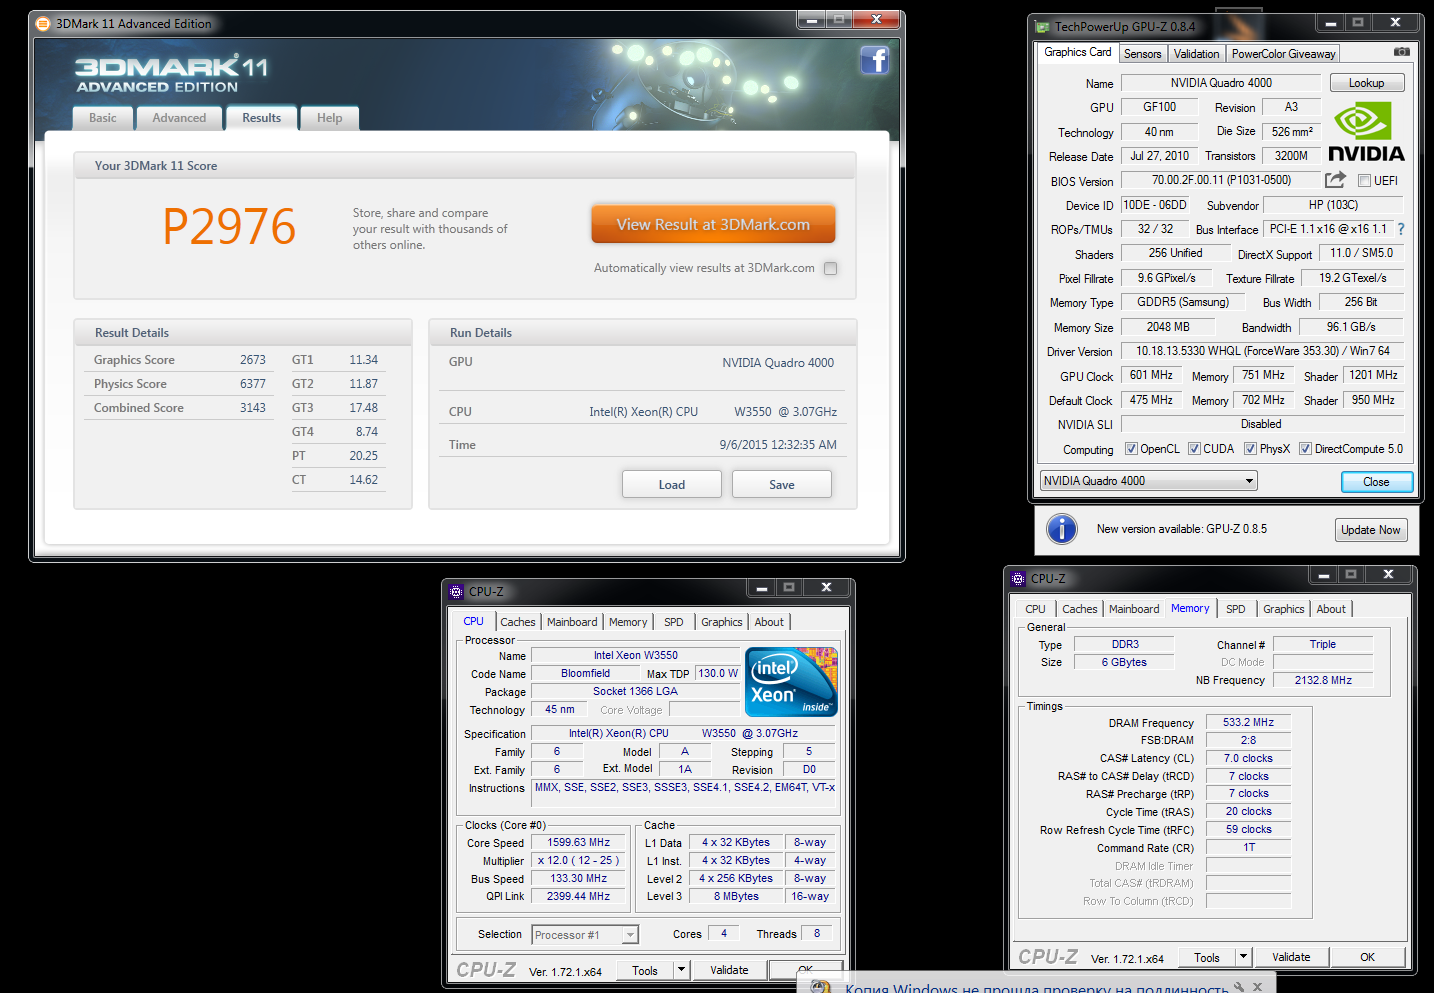Open the Validation tab in GPU-Z

(x=1196, y=54)
